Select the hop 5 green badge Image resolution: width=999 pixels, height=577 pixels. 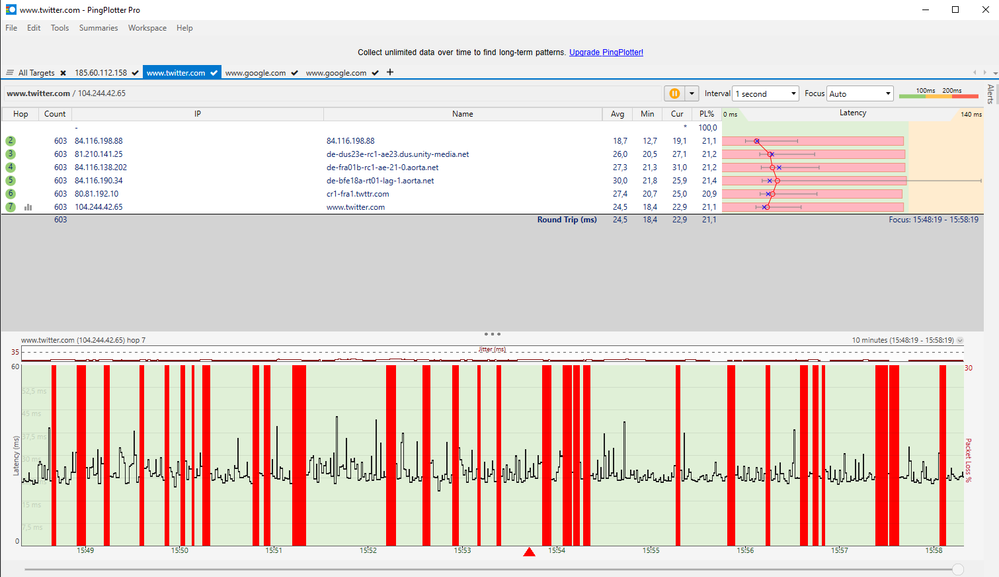pos(11,181)
